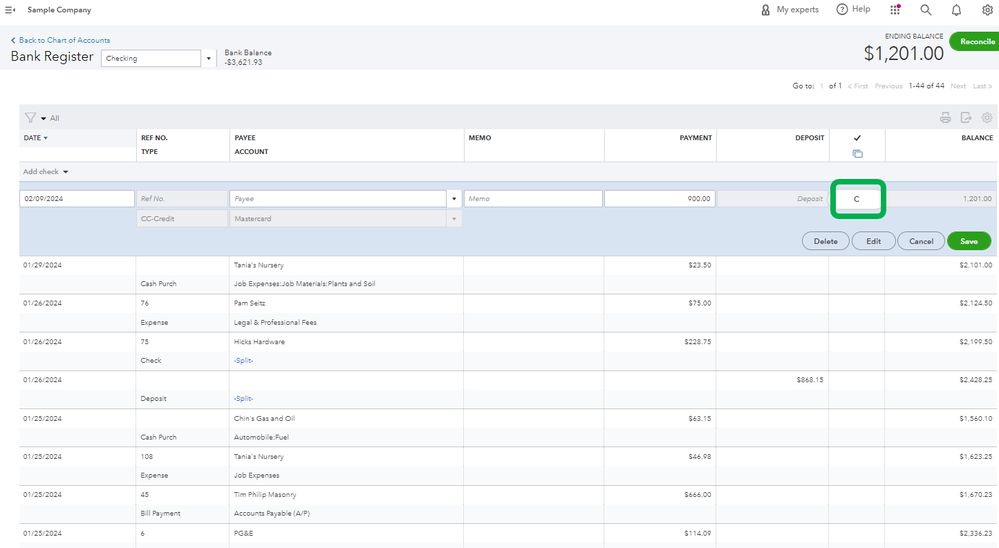Open My experts menu
The height and width of the screenshot is (548, 999).
(789, 10)
